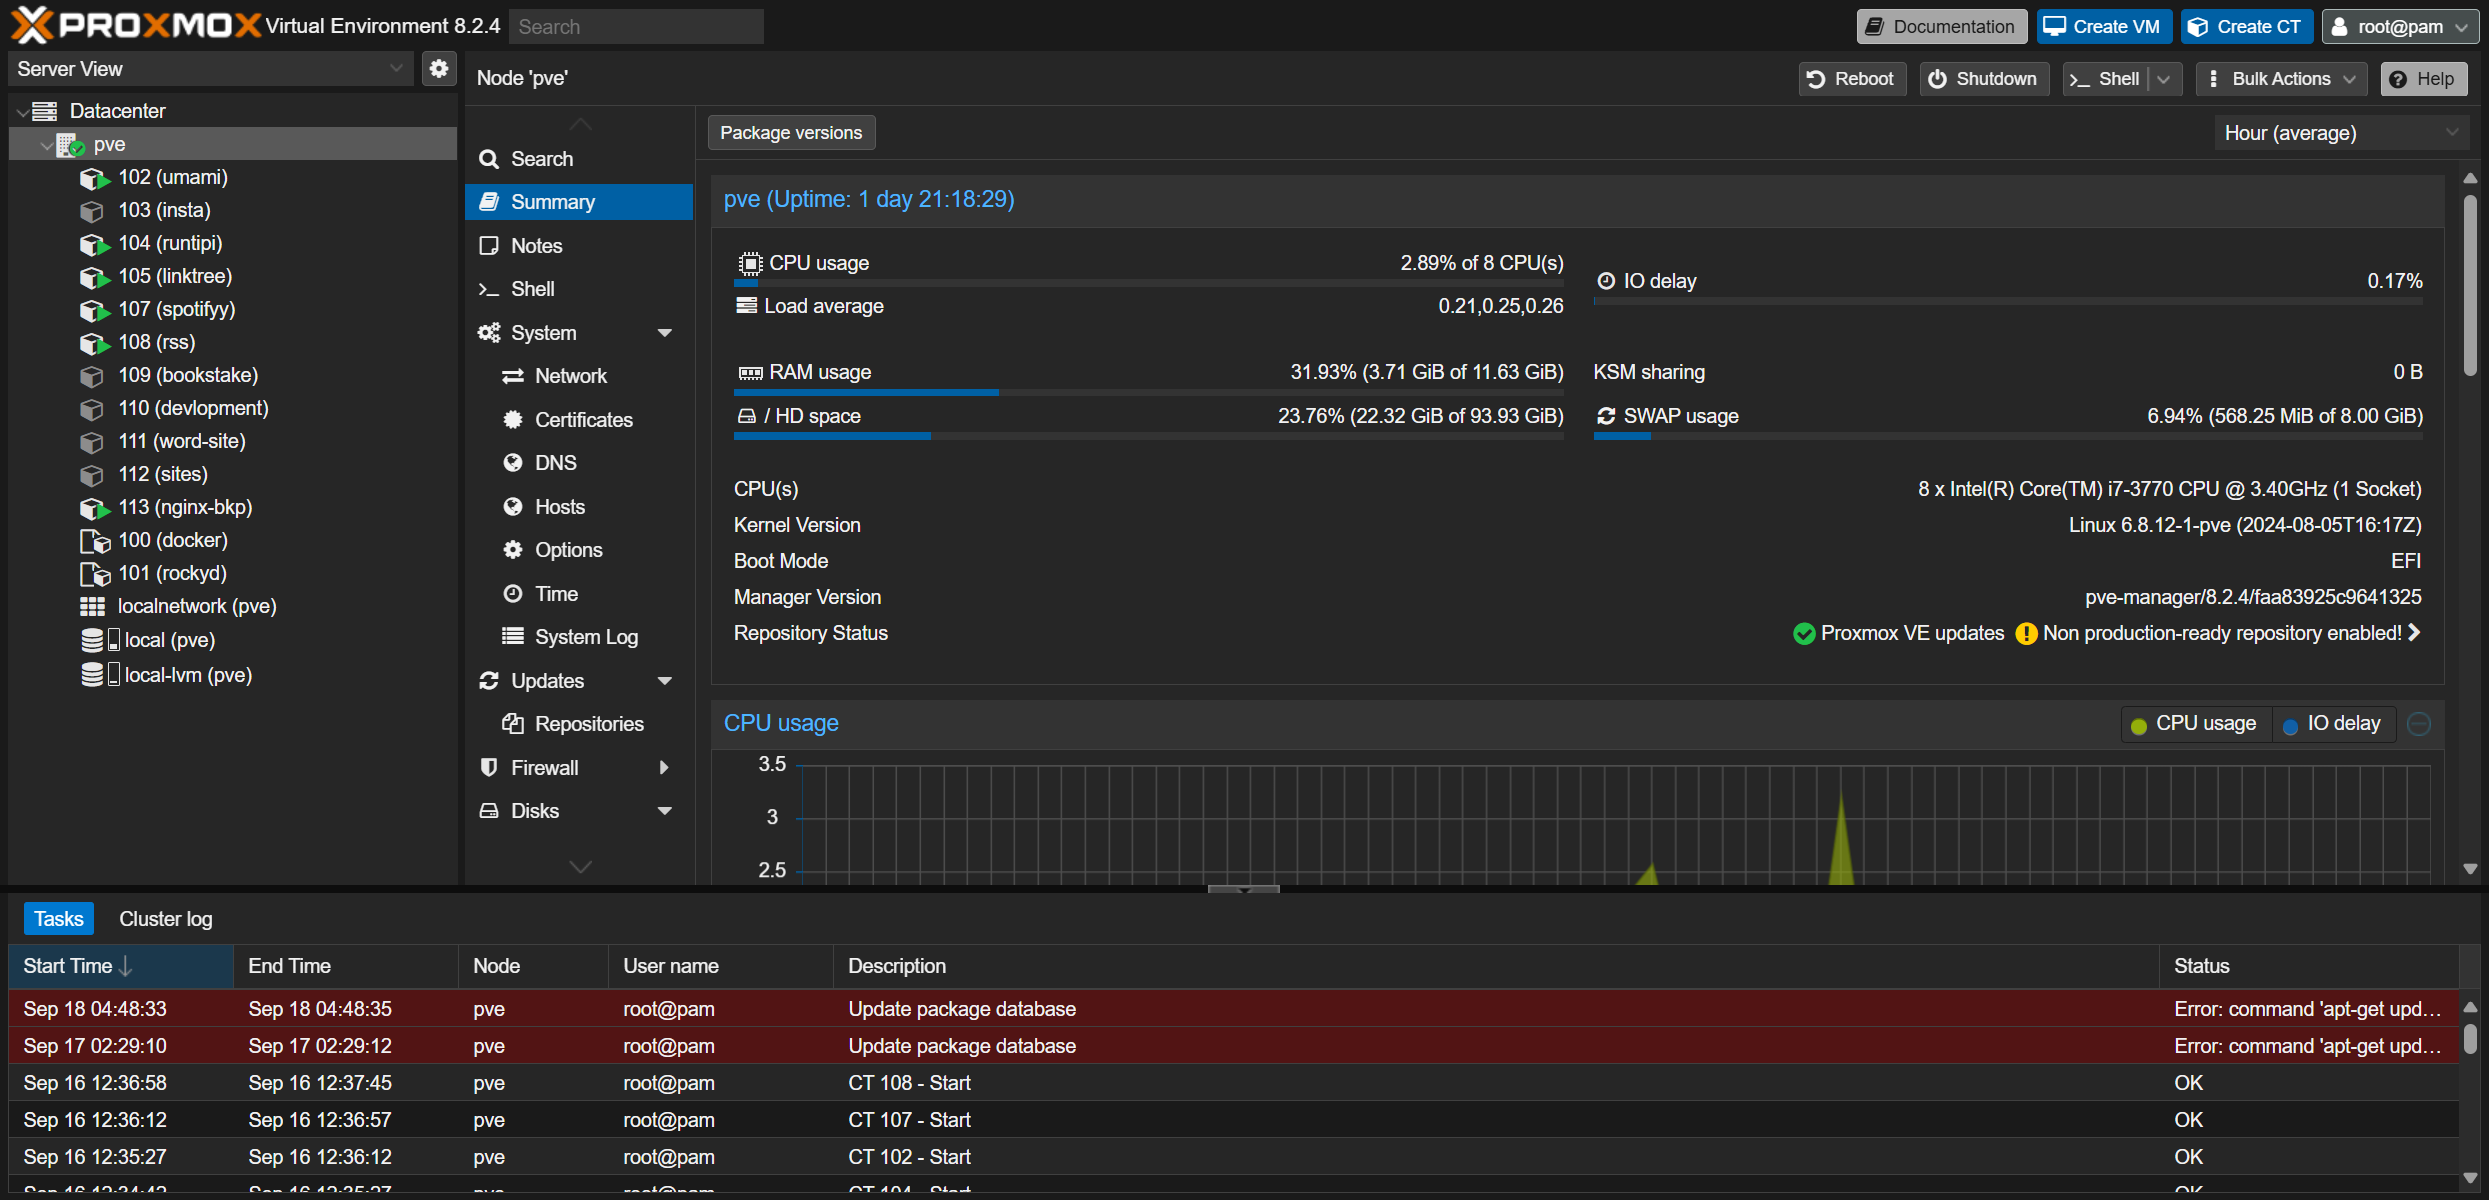Select localnetwork (pve) SDN zone
Image resolution: width=2489 pixels, height=1200 pixels.
pyautogui.click(x=197, y=606)
